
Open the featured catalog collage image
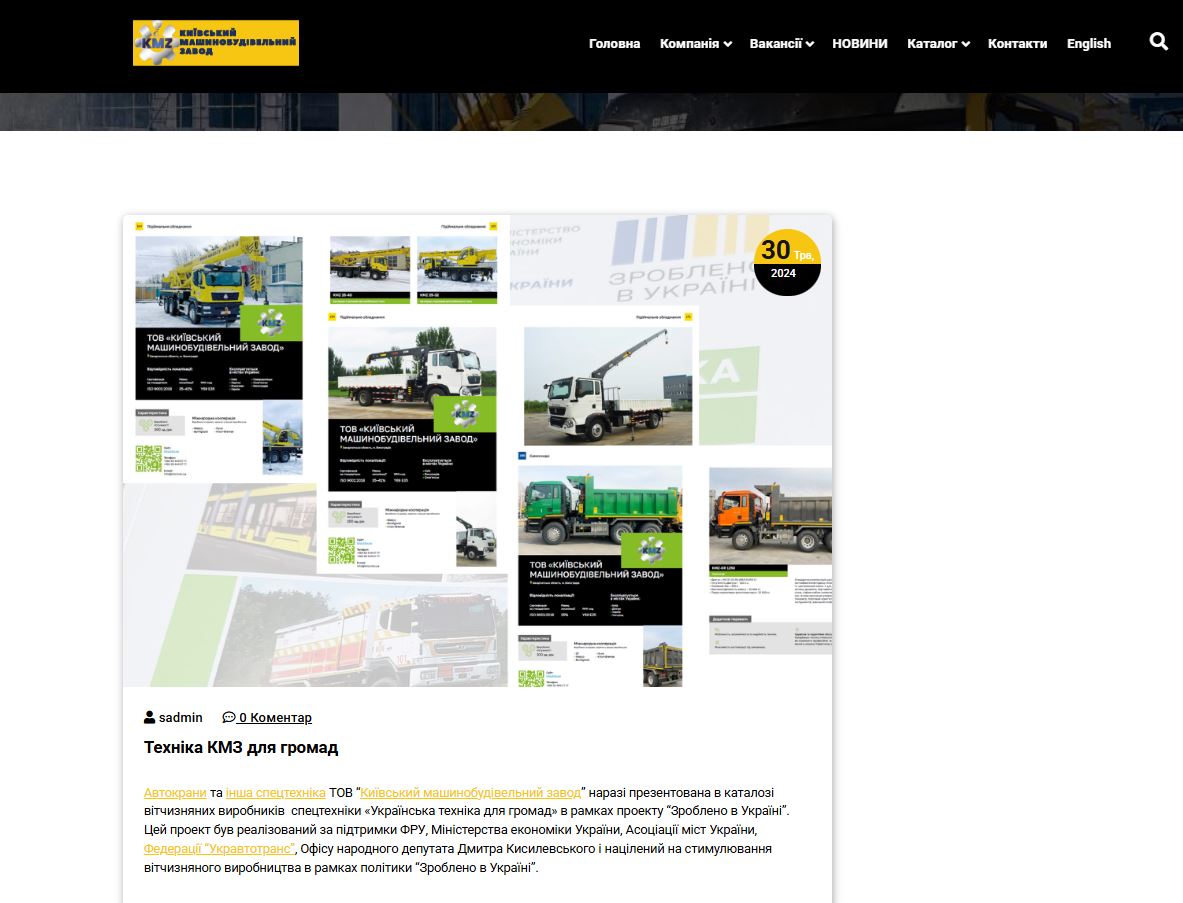(x=478, y=450)
